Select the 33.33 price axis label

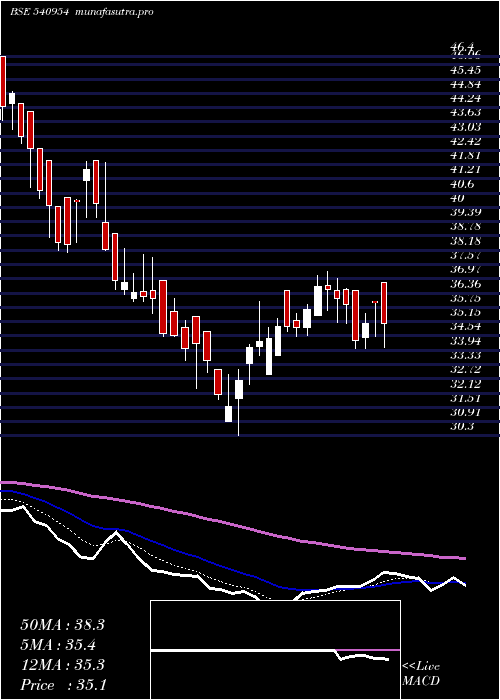(466, 355)
